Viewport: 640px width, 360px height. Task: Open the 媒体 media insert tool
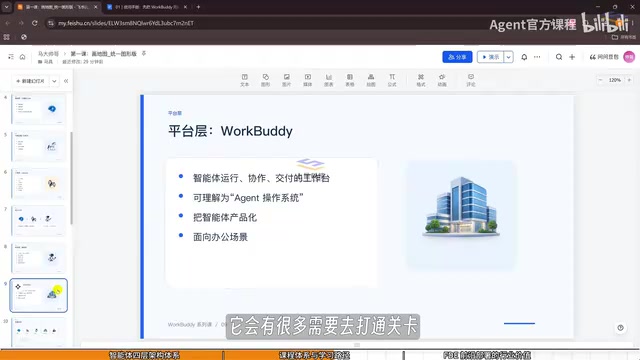[308, 80]
